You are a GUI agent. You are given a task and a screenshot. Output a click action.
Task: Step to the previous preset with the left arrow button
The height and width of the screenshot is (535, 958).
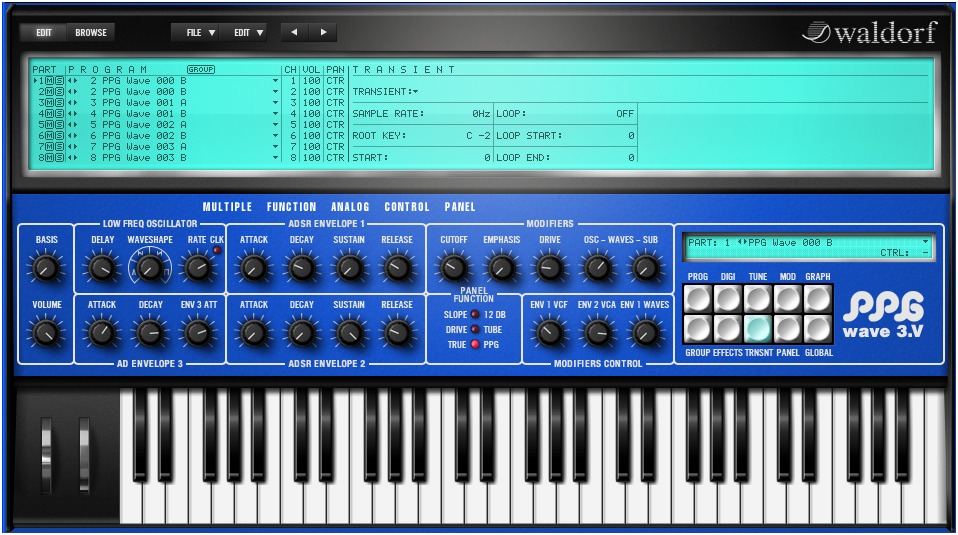(295, 32)
